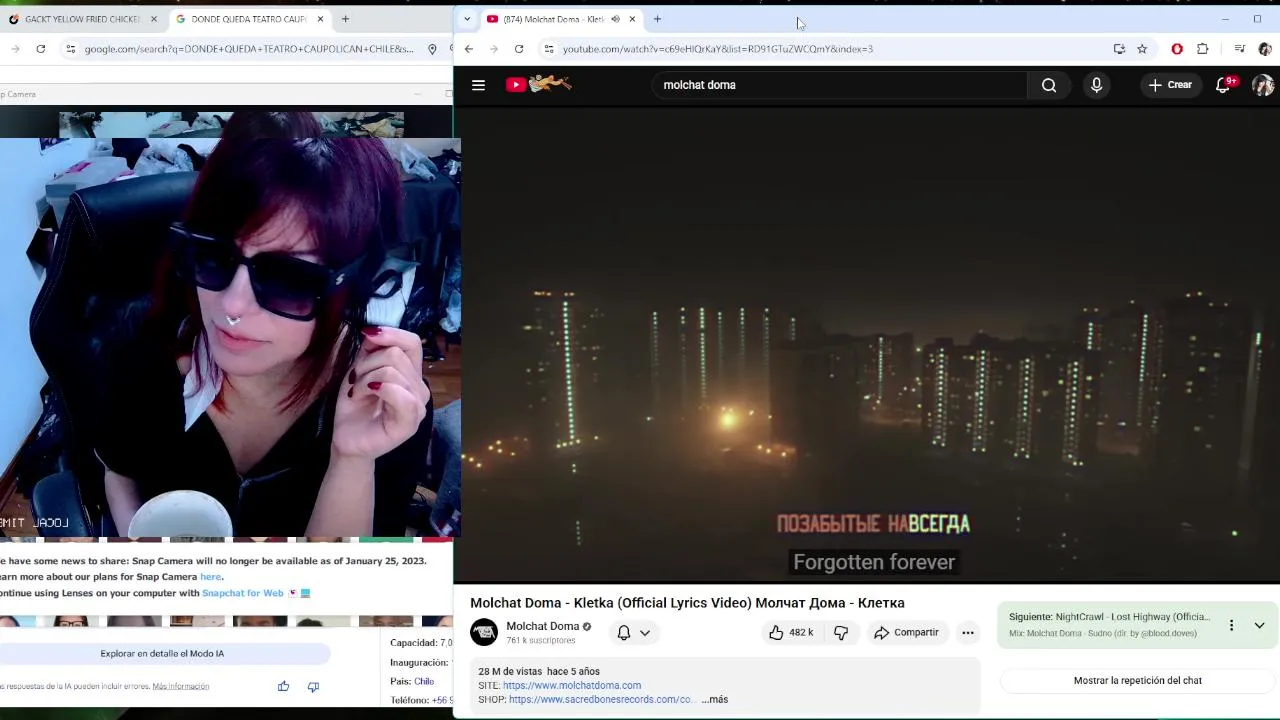
Task: Like the video with 482 k thumbs up
Action: click(x=790, y=632)
